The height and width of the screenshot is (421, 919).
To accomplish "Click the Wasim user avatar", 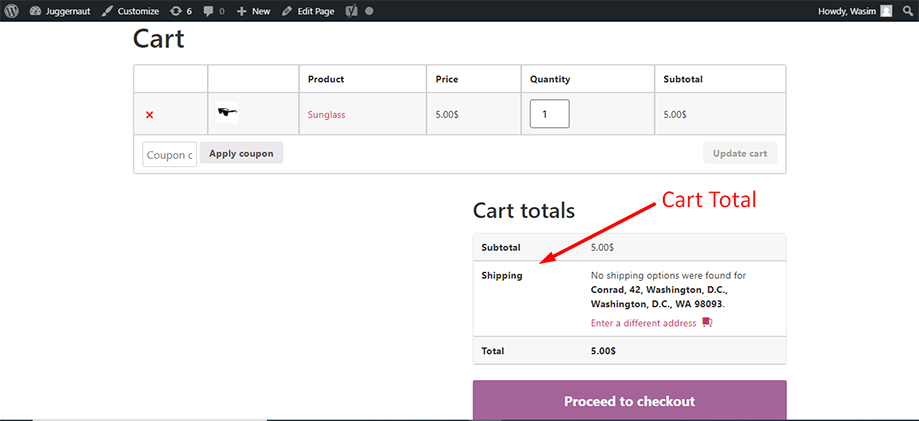I will pos(886,11).
